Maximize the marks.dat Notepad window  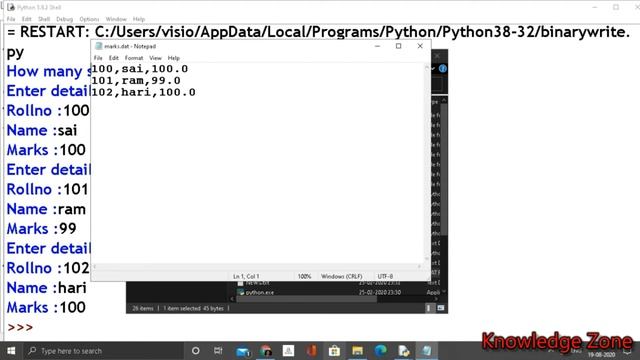click(x=398, y=46)
